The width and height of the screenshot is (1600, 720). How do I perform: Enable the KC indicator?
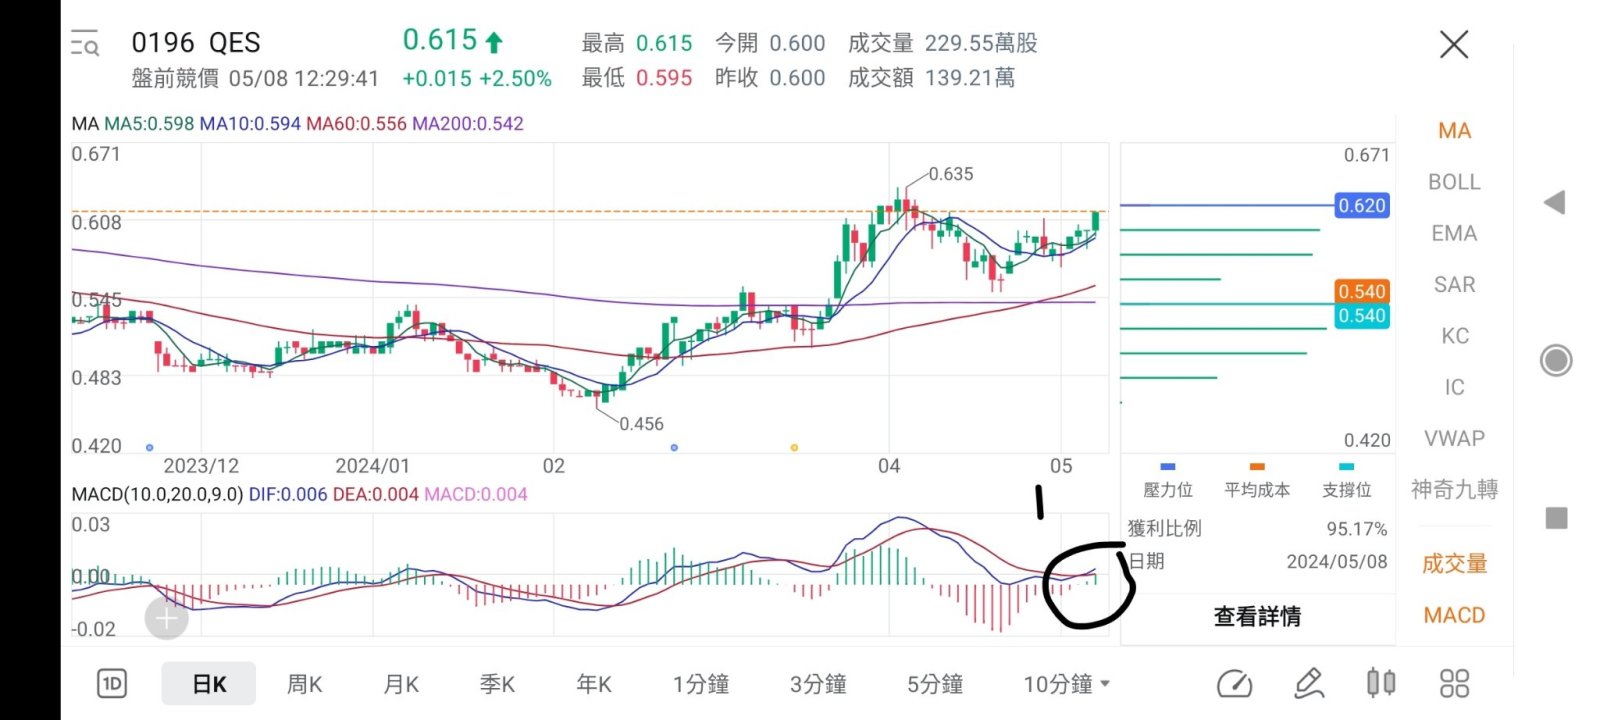(1454, 336)
